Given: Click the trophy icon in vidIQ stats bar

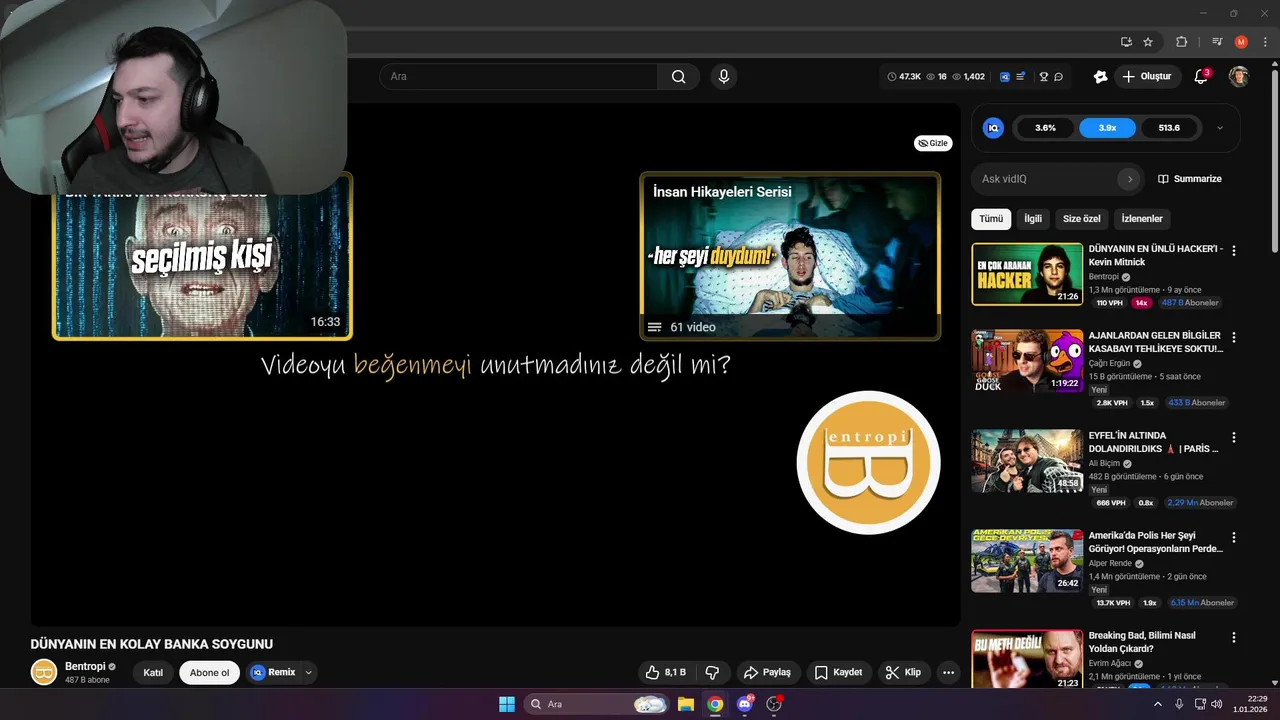Looking at the screenshot, I should tap(1044, 77).
